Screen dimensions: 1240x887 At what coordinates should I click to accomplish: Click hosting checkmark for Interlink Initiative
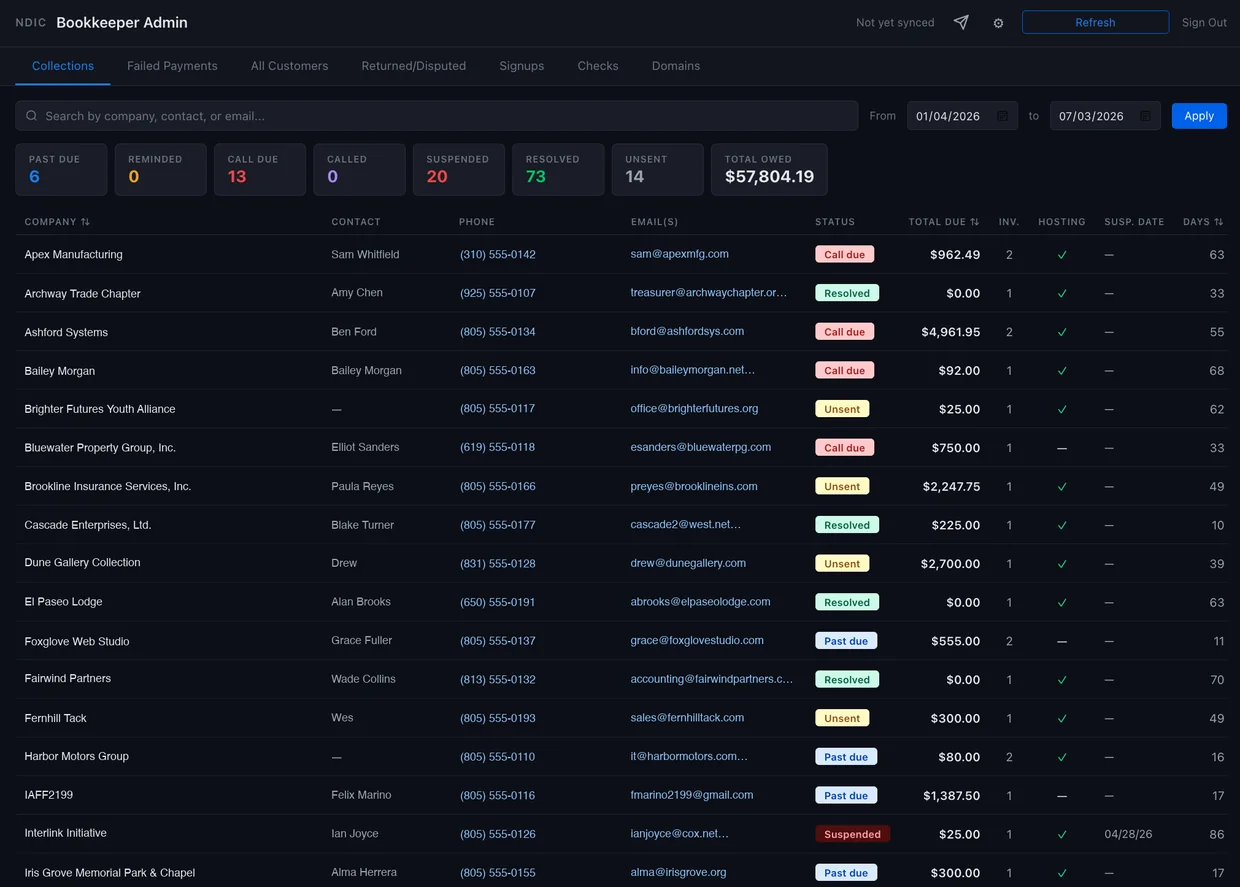point(1062,834)
